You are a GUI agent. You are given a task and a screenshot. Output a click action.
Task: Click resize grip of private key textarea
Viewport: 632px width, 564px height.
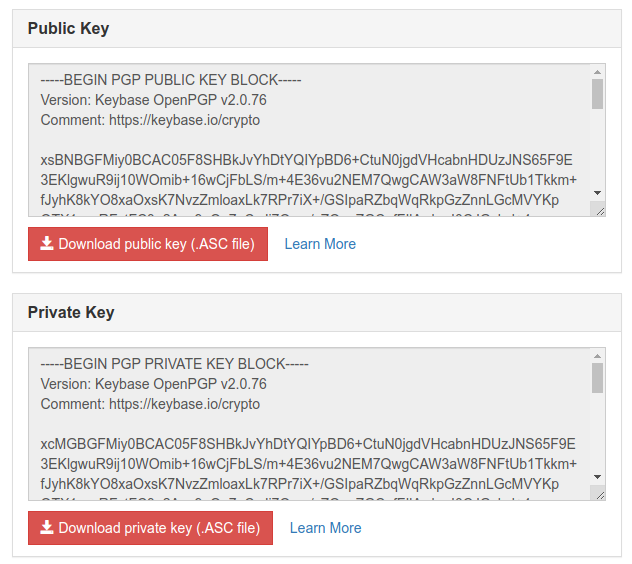(599, 494)
